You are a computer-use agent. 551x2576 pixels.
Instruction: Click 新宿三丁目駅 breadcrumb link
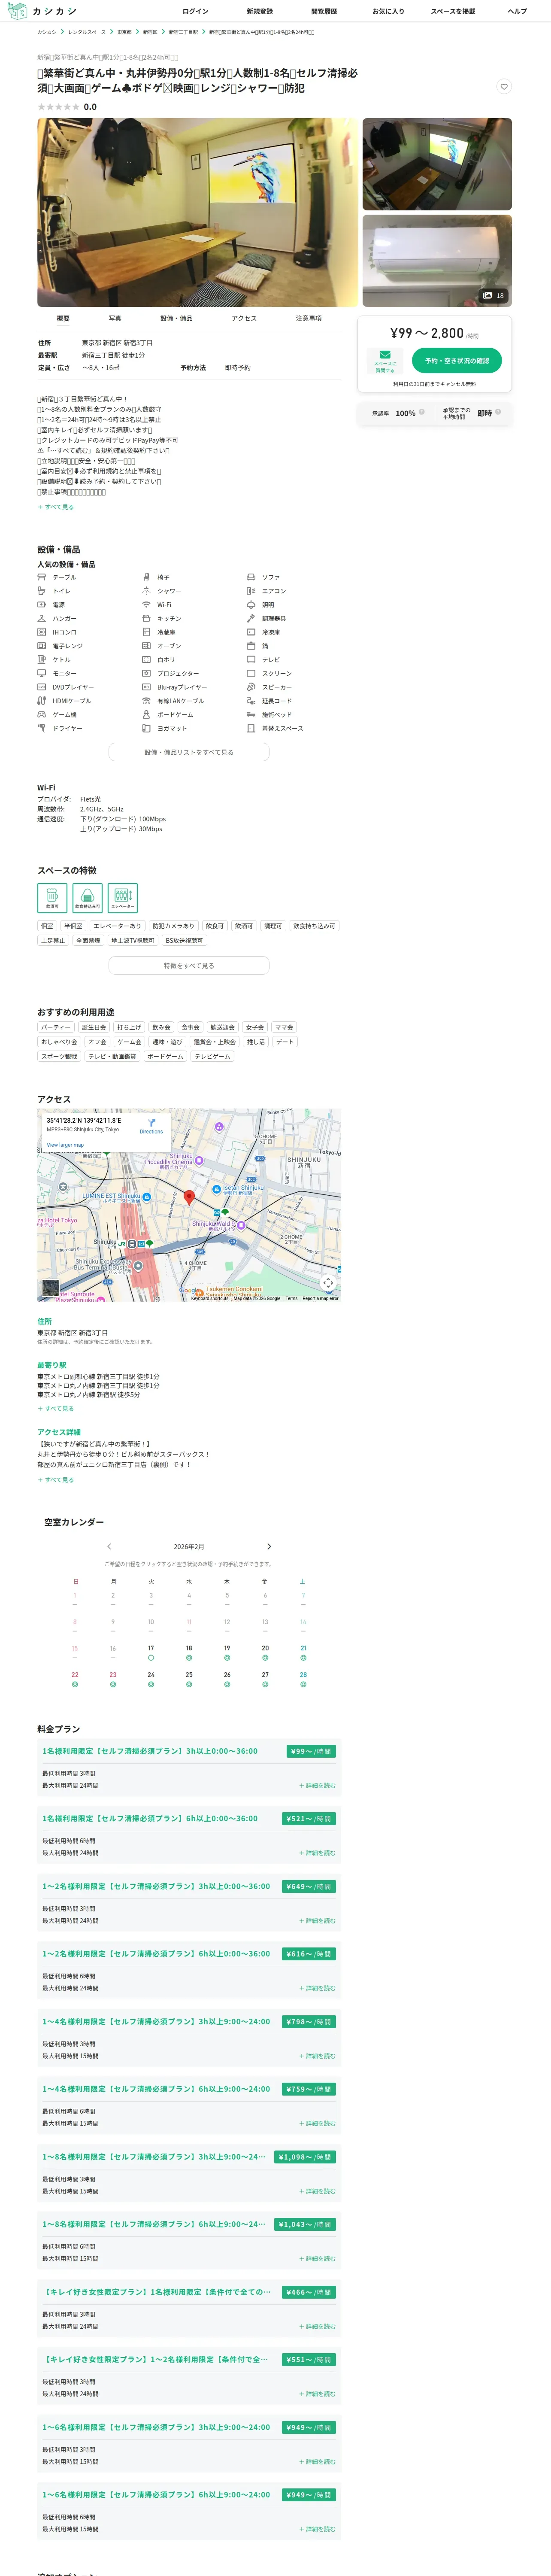pos(183,32)
